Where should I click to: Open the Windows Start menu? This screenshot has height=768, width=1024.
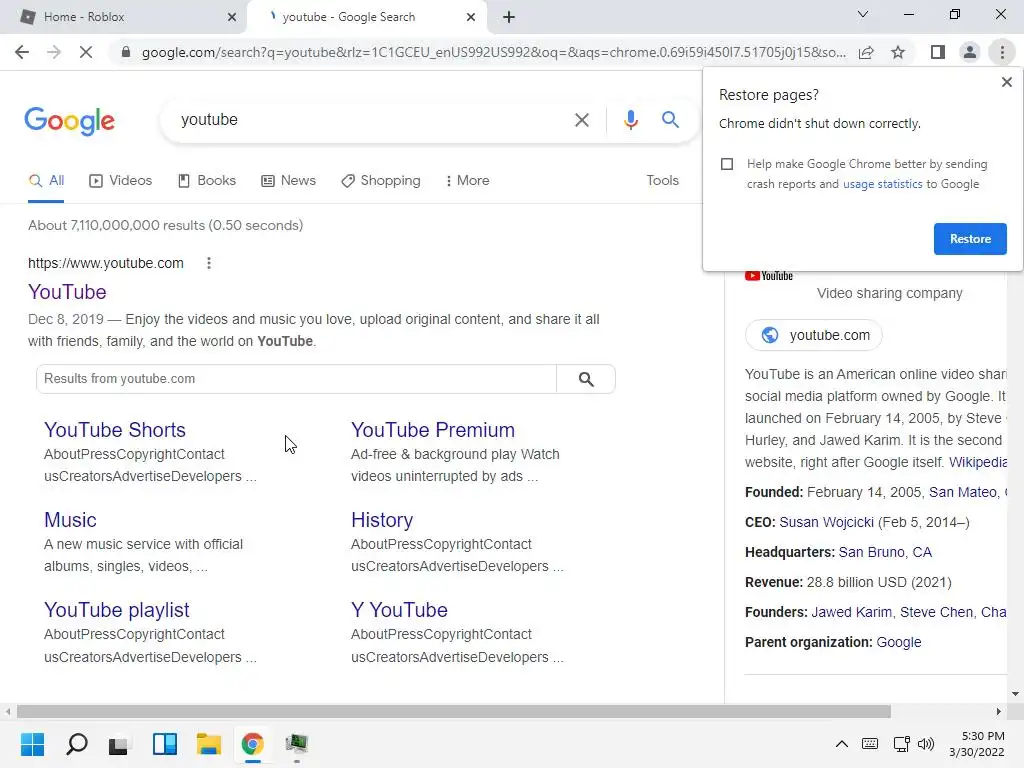[x=32, y=744]
